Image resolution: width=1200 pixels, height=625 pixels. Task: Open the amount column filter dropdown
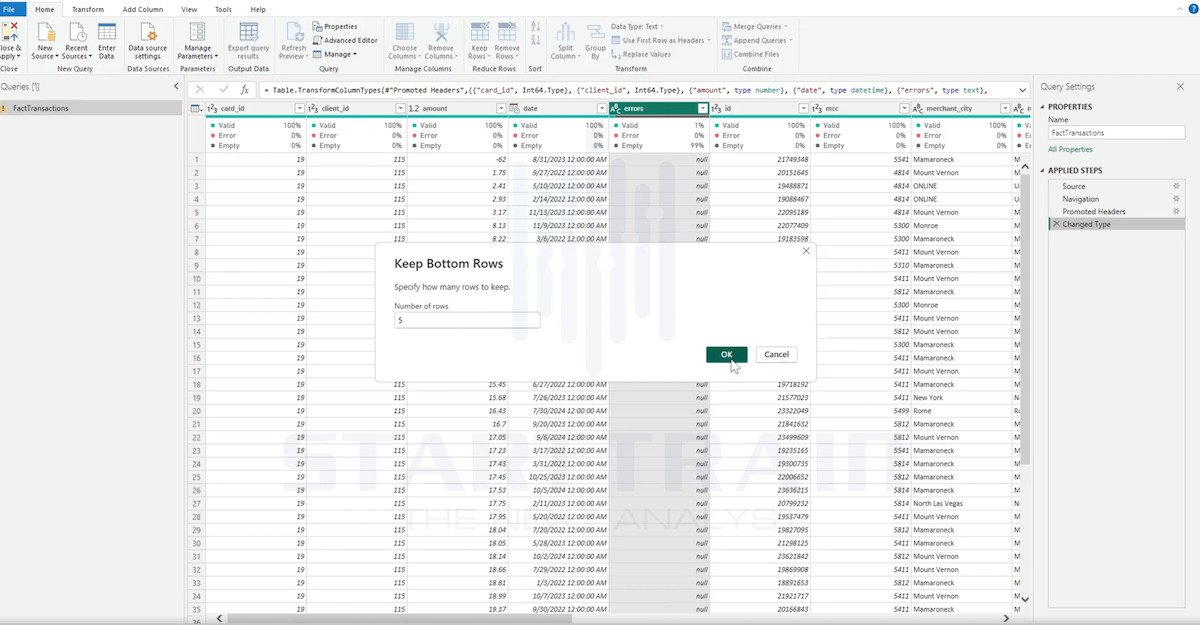(x=501, y=108)
